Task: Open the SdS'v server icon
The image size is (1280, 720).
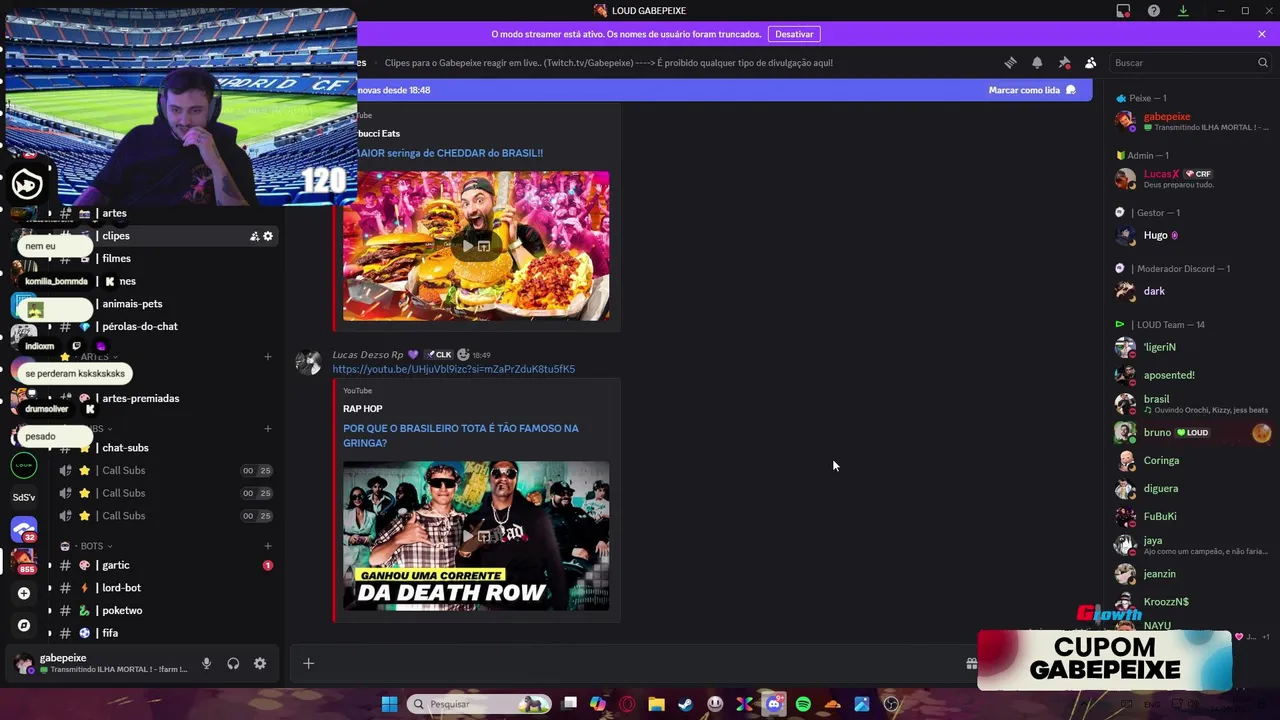Action: click(24, 497)
